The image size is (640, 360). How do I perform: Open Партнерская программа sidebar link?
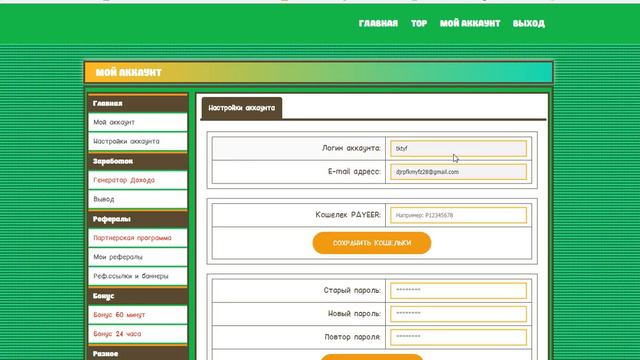pos(138,238)
